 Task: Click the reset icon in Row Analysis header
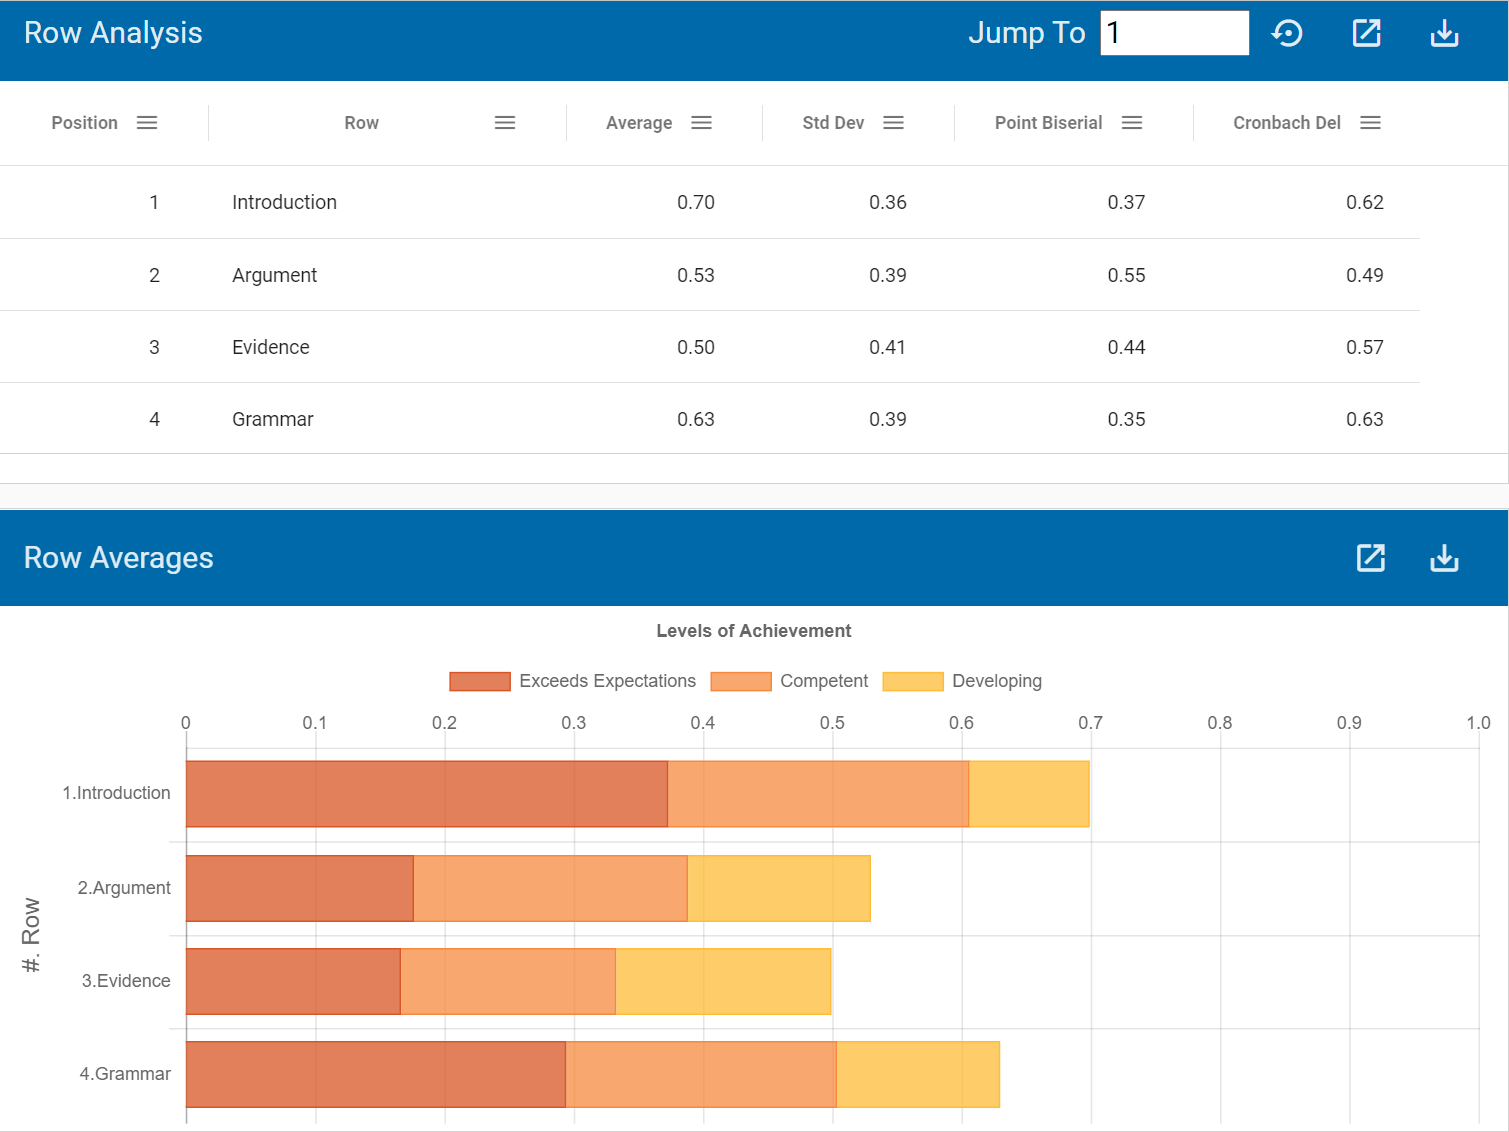pyautogui.click(x=1288, y=33)
